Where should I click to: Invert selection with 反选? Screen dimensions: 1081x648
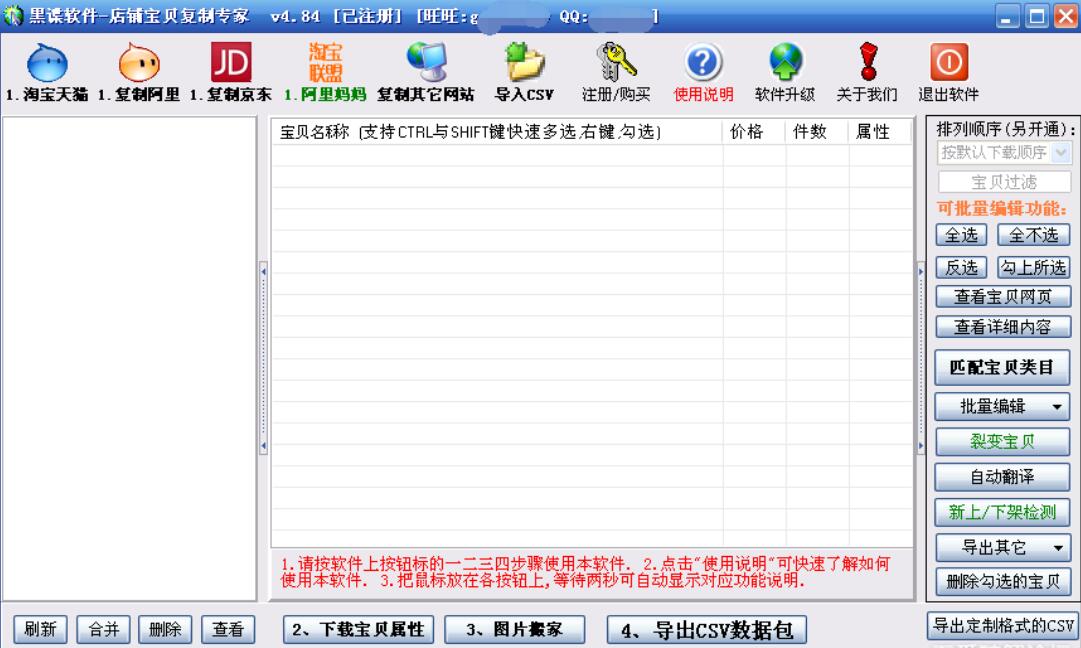(x=961, y=267)
